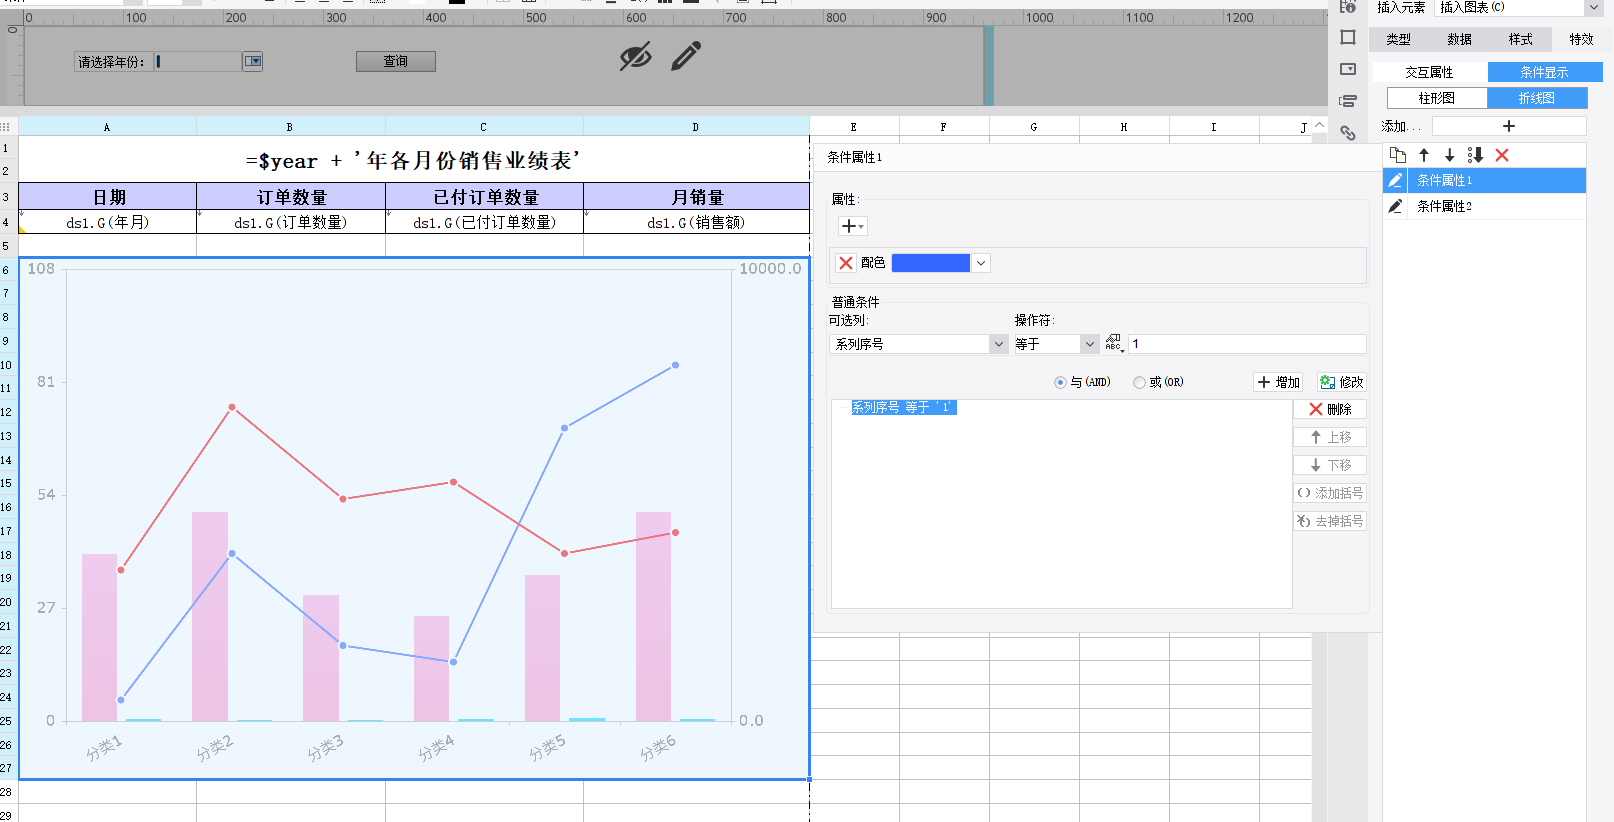Image resolution: width=1614 pixels, height=822 pixels.
Task: Click the condition value input field
Action: click(1247, 344)
